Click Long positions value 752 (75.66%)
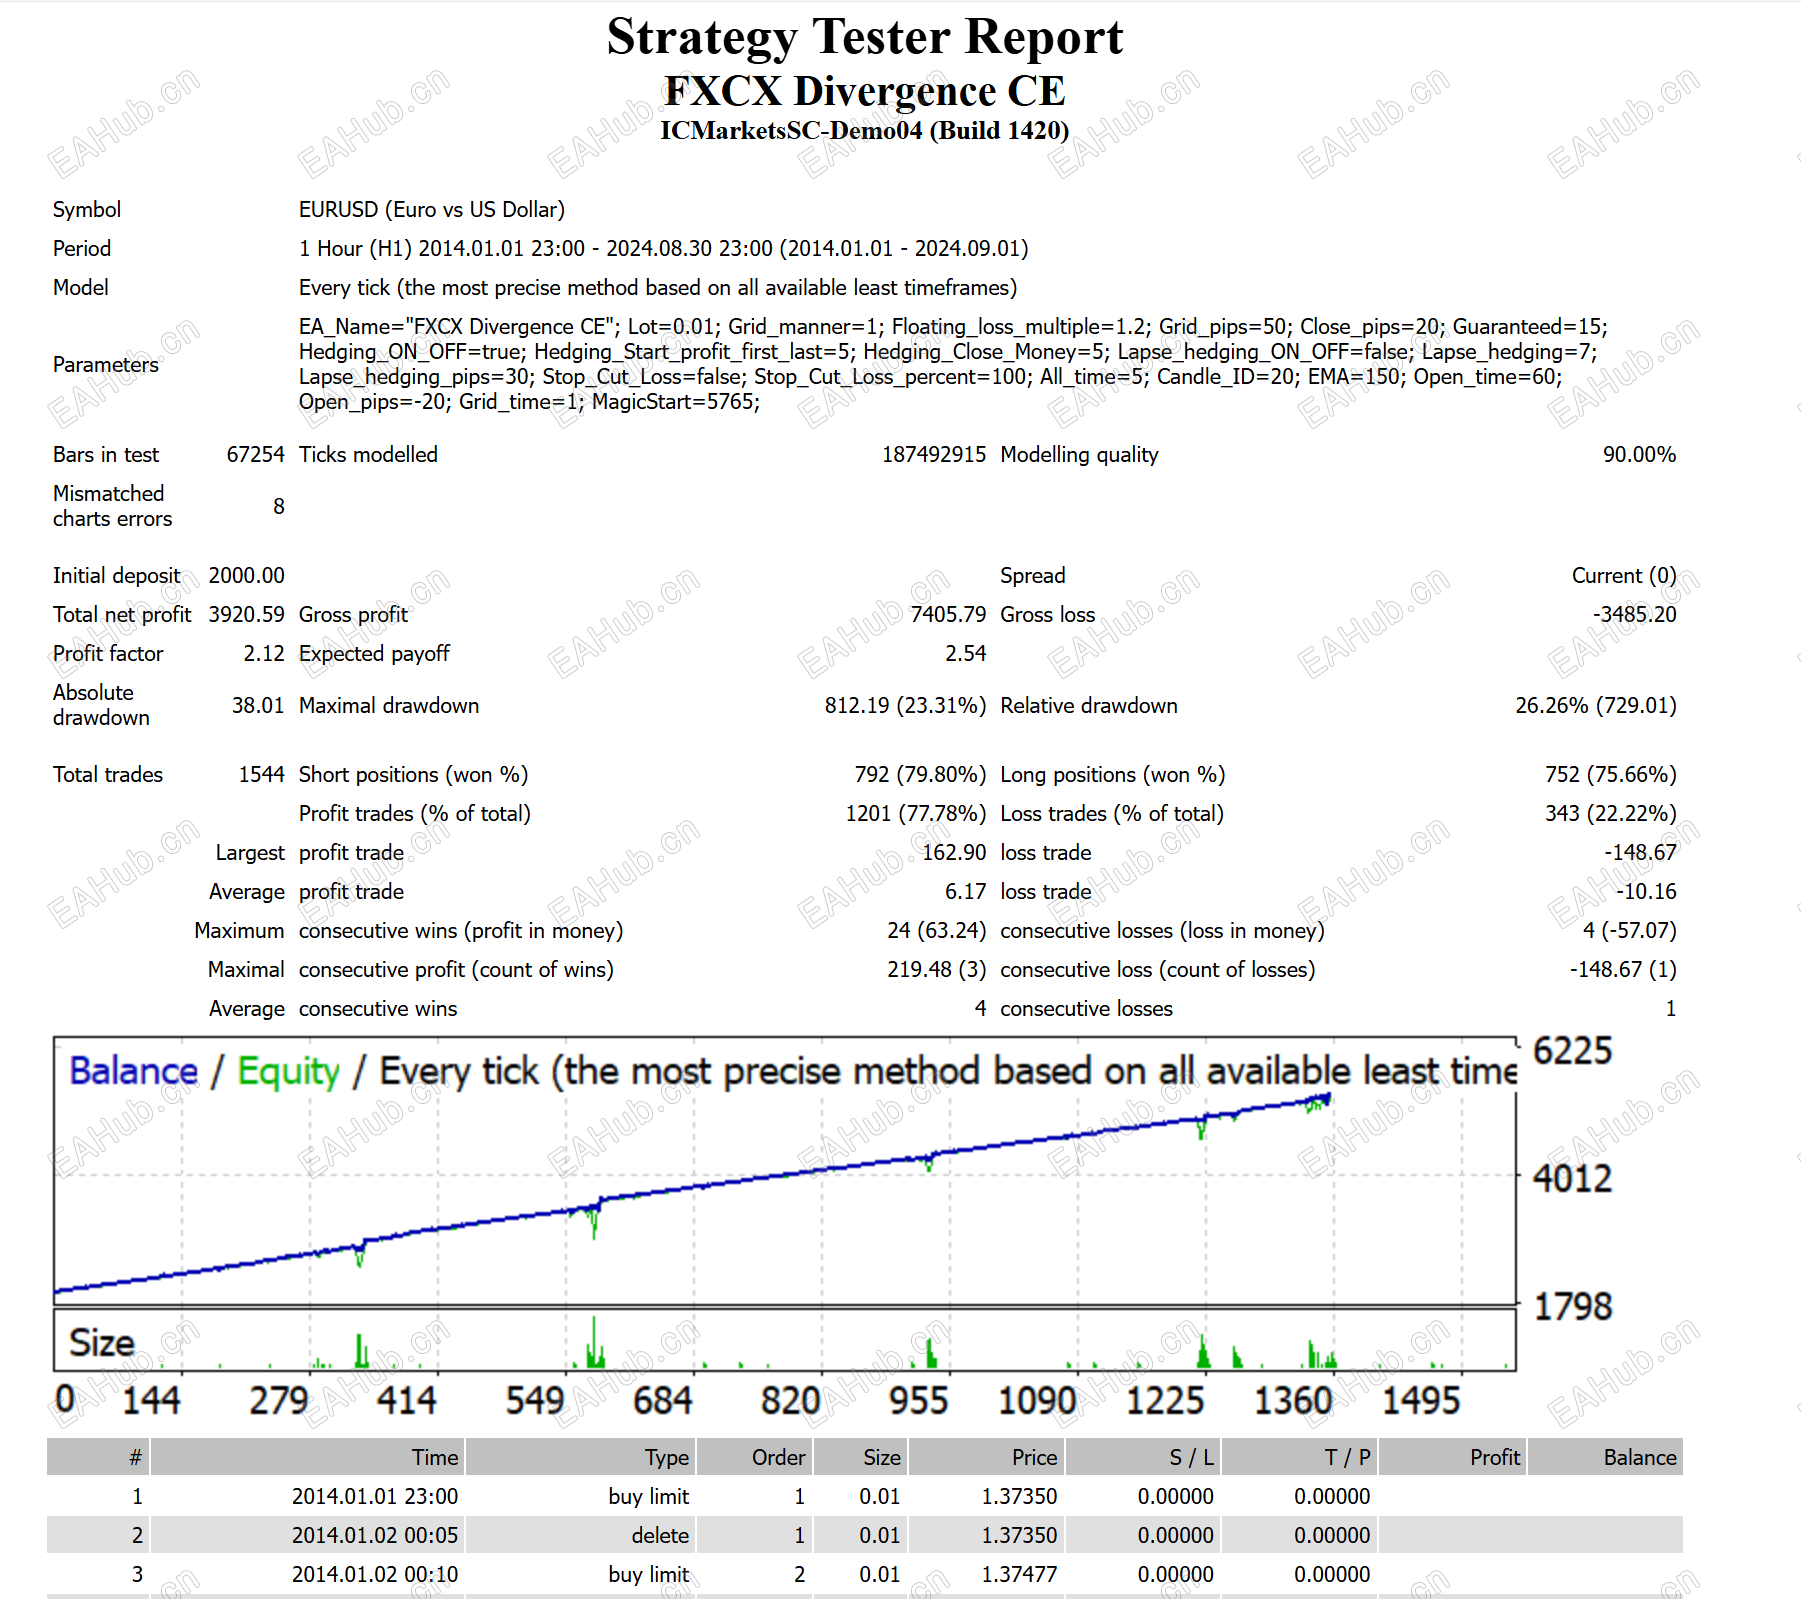This screenshot has height=1599, width=1801. pos(1610,774)
